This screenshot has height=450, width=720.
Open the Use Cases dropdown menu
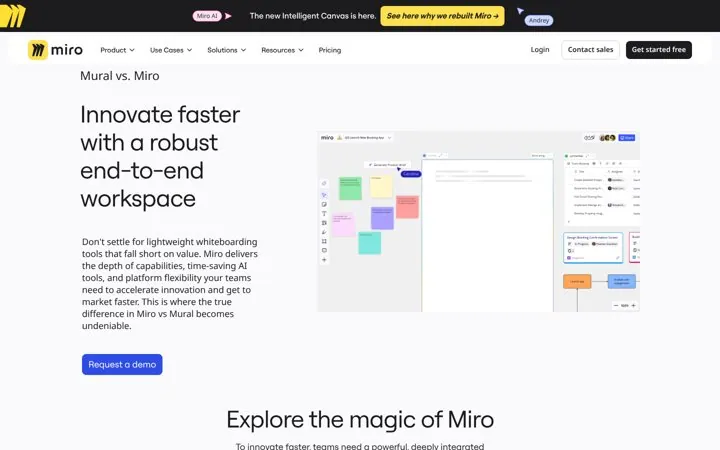click(x=171, y=50)
